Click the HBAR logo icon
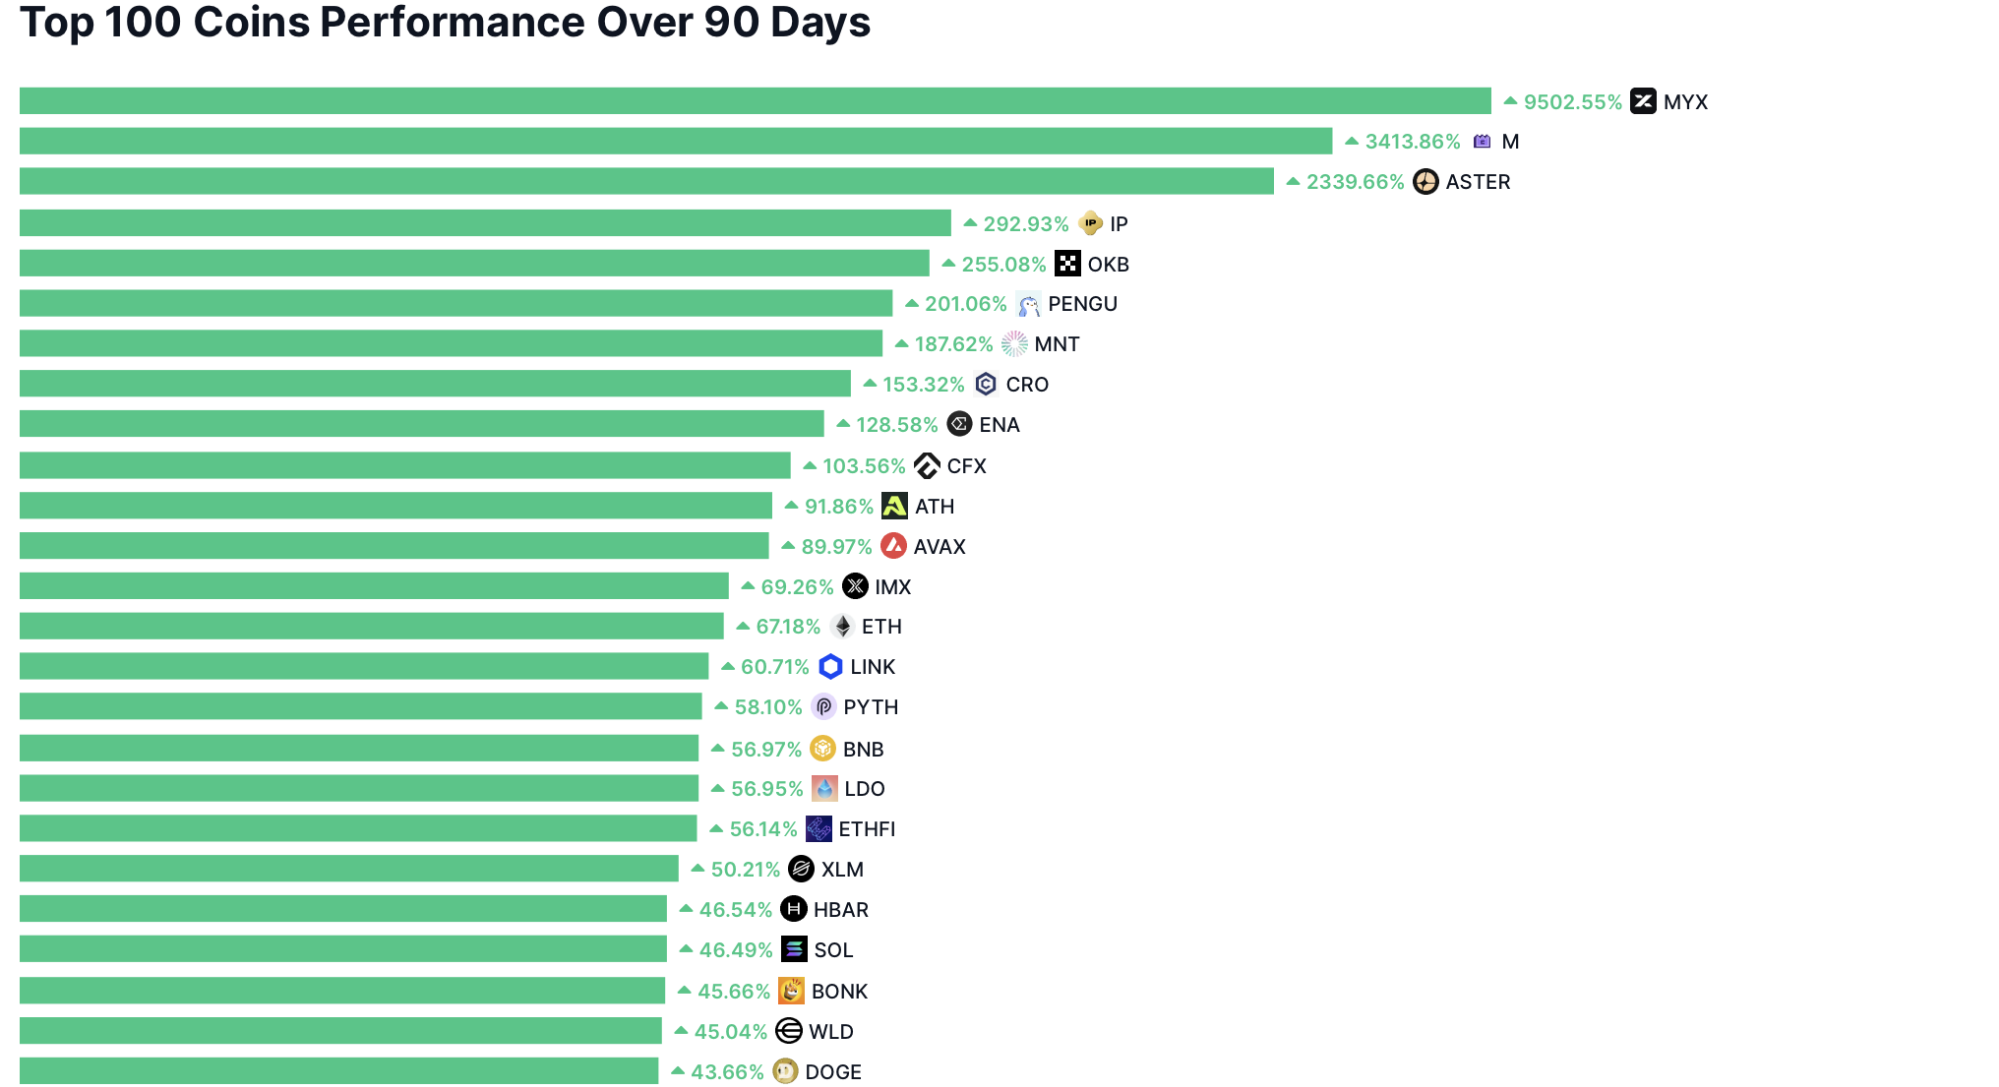 793,909
